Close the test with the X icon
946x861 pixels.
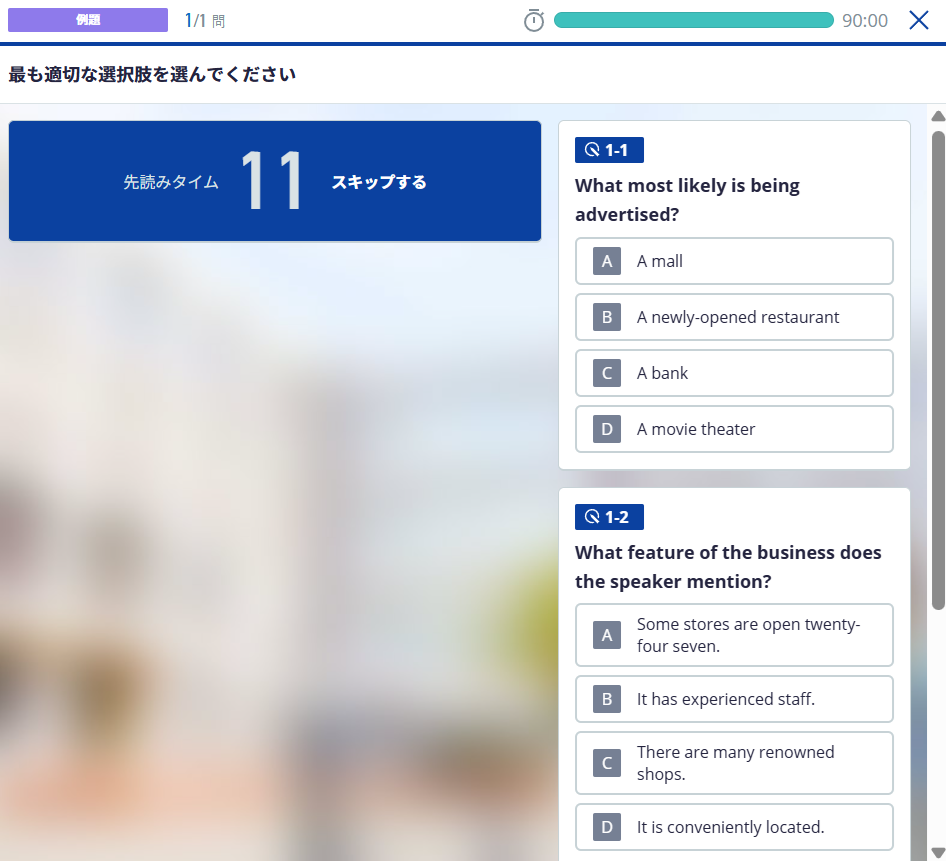tap(919, 20)
